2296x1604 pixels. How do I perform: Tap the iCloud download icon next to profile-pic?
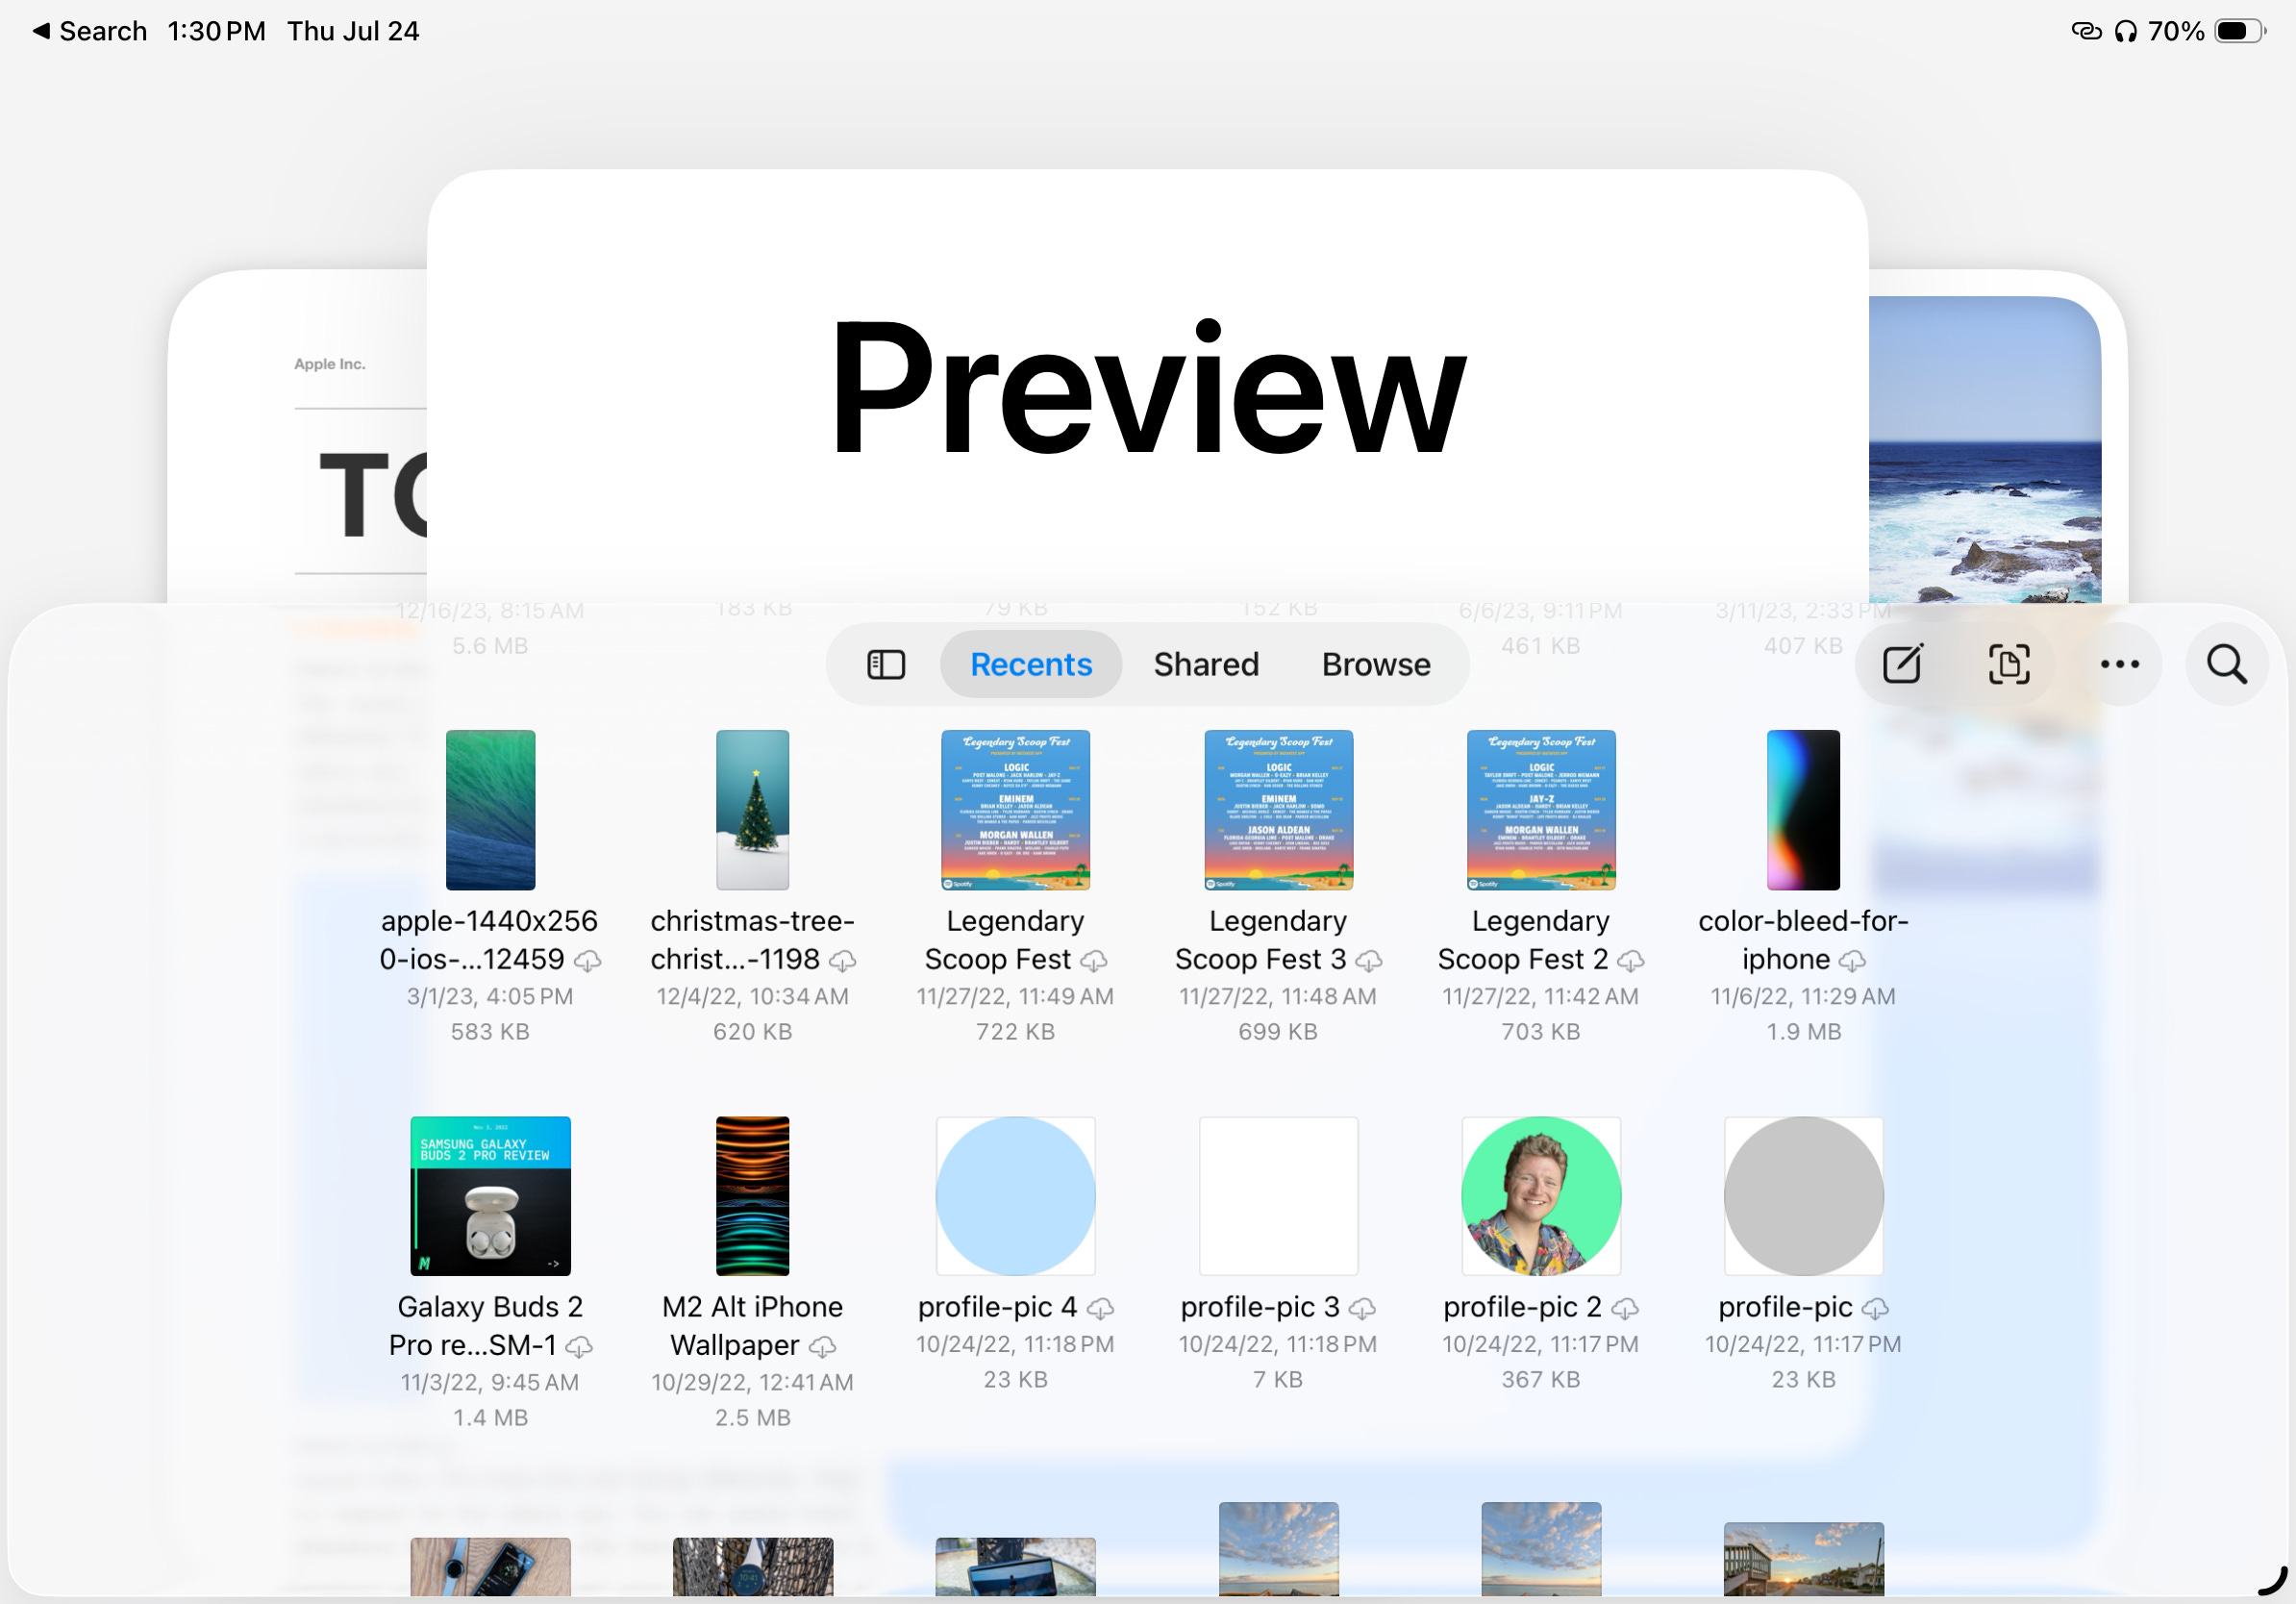[1875, 1309]
